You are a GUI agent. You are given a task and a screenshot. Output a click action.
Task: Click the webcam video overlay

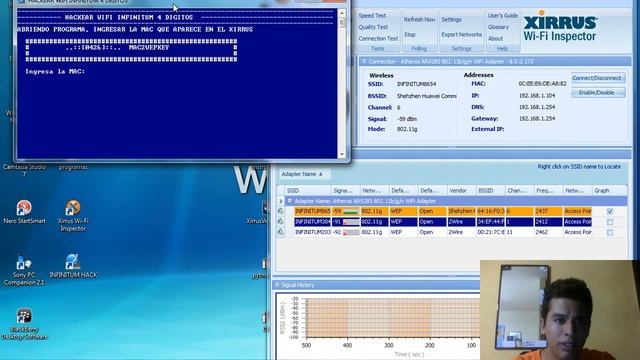click(560, 310)
